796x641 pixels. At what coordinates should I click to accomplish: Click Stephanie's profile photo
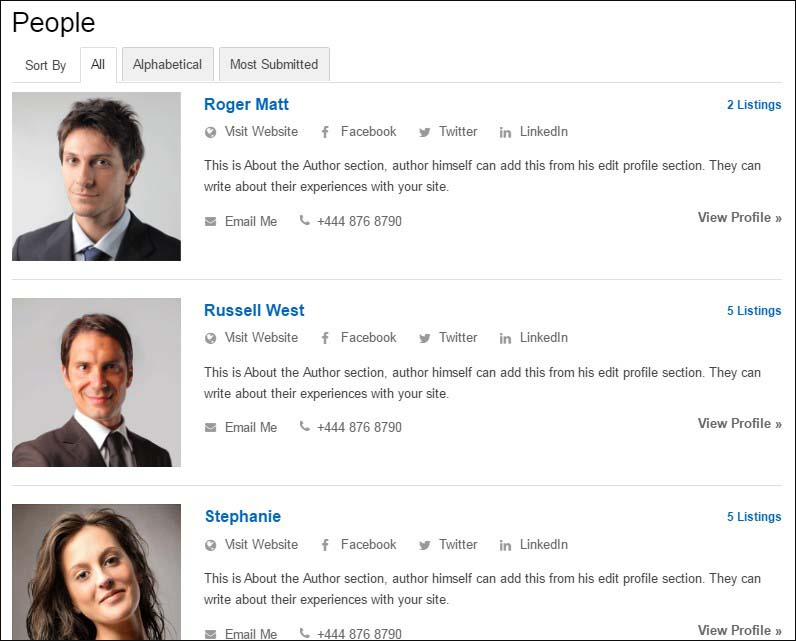click(x=96, y=572)
